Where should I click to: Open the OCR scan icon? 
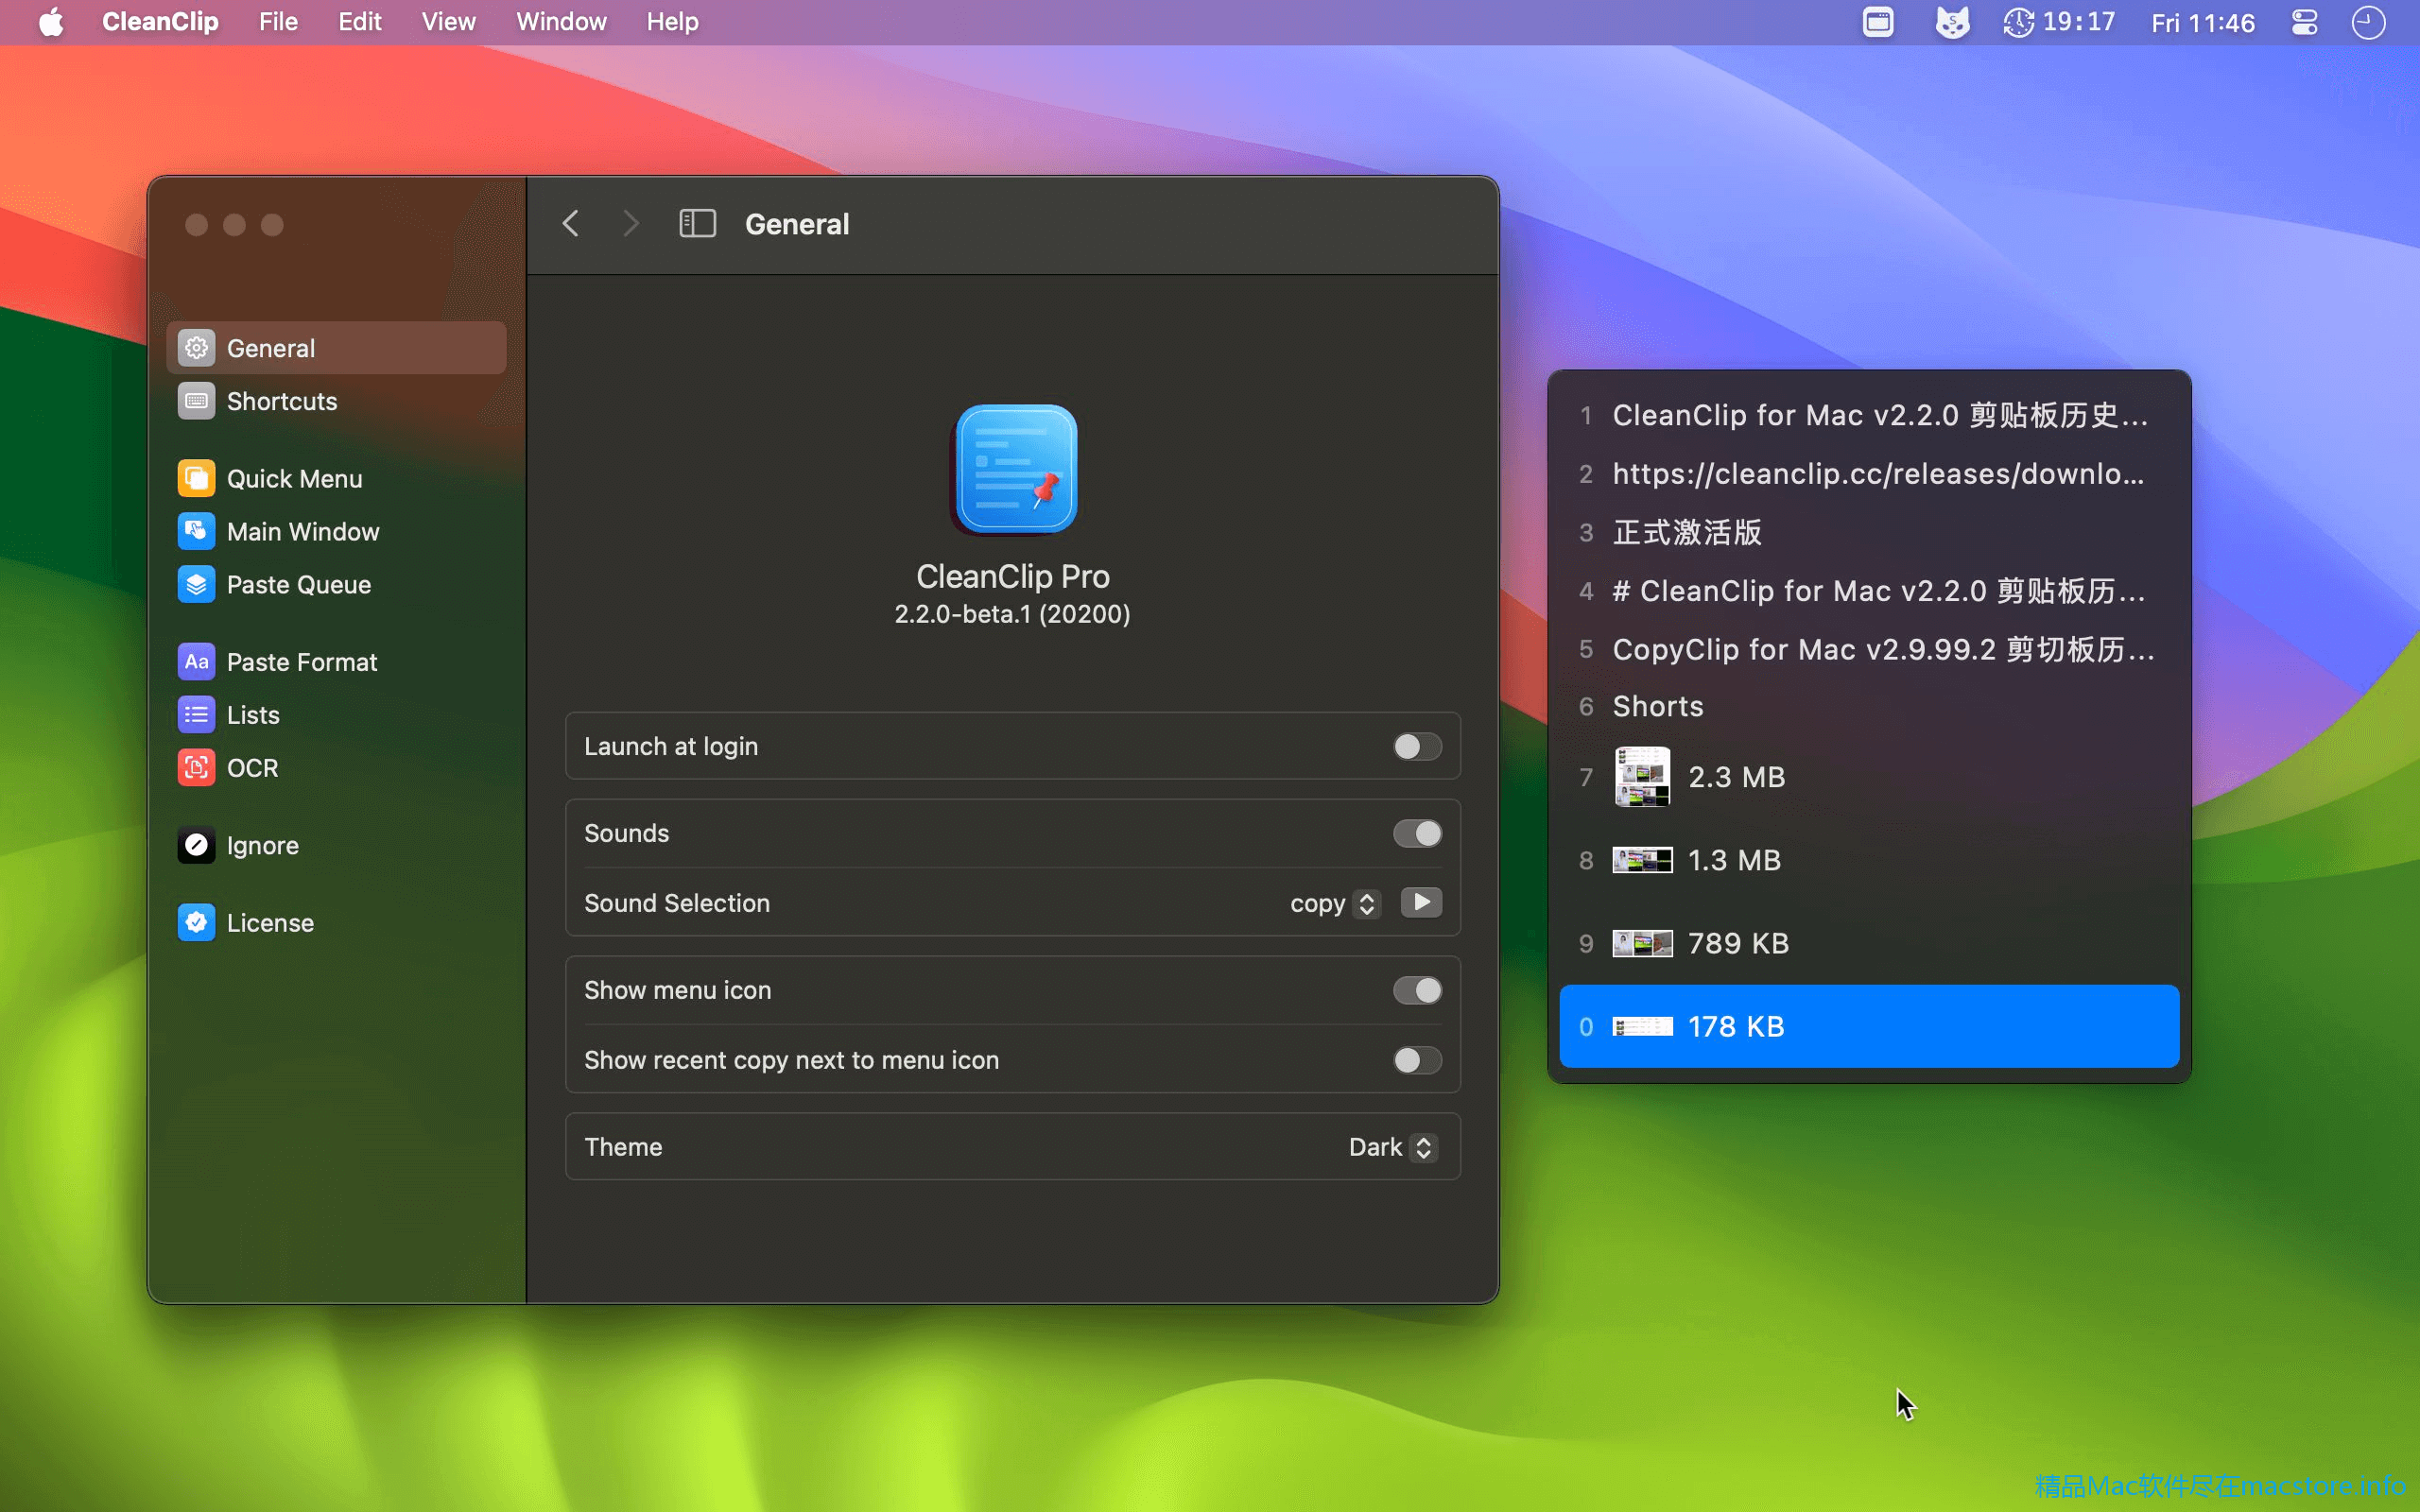tap(196, 767)
